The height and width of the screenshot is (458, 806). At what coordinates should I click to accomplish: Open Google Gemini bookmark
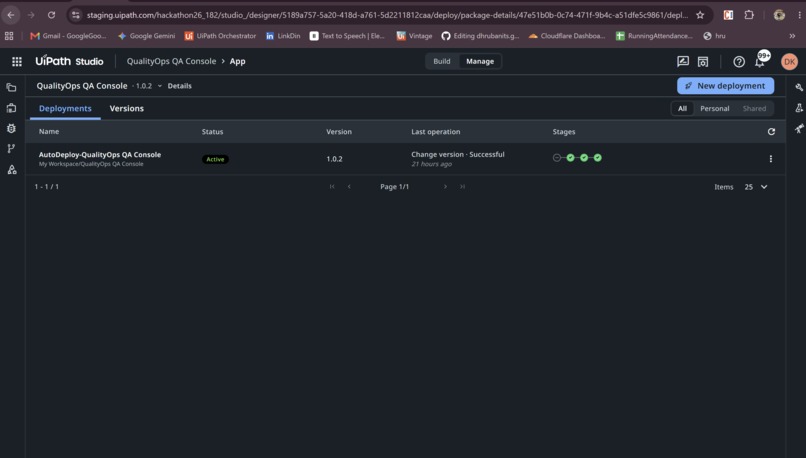click(146, 36)
